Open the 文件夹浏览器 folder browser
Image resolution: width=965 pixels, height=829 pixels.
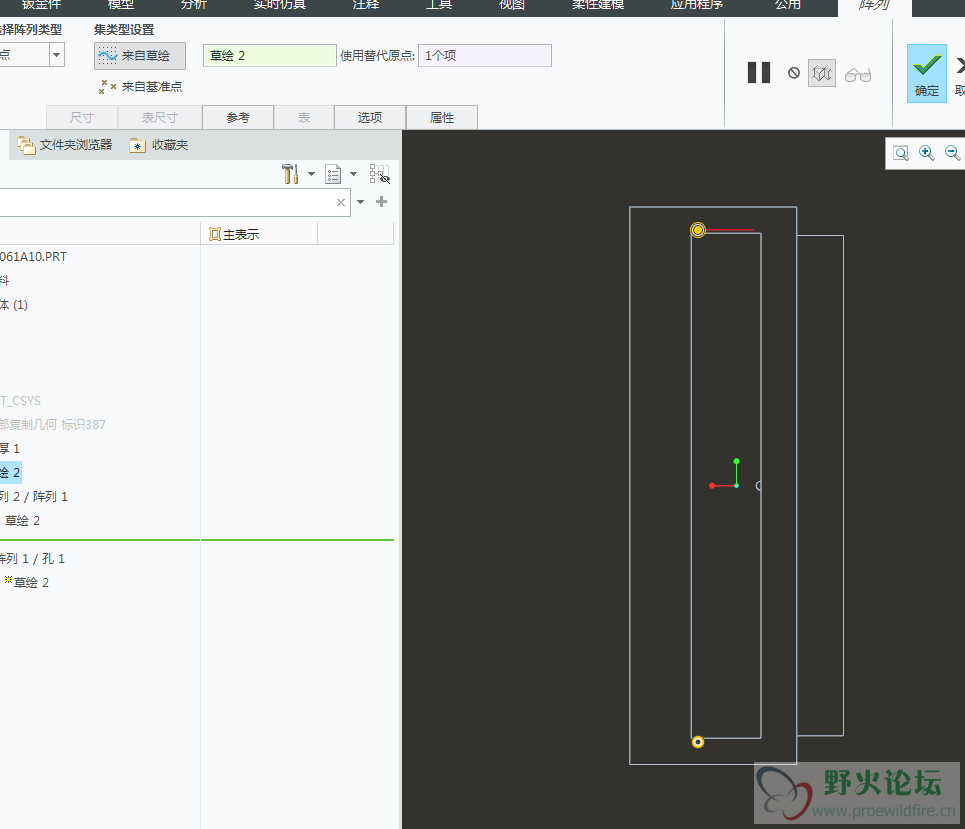pyautogui.click(x=65, y=145)
